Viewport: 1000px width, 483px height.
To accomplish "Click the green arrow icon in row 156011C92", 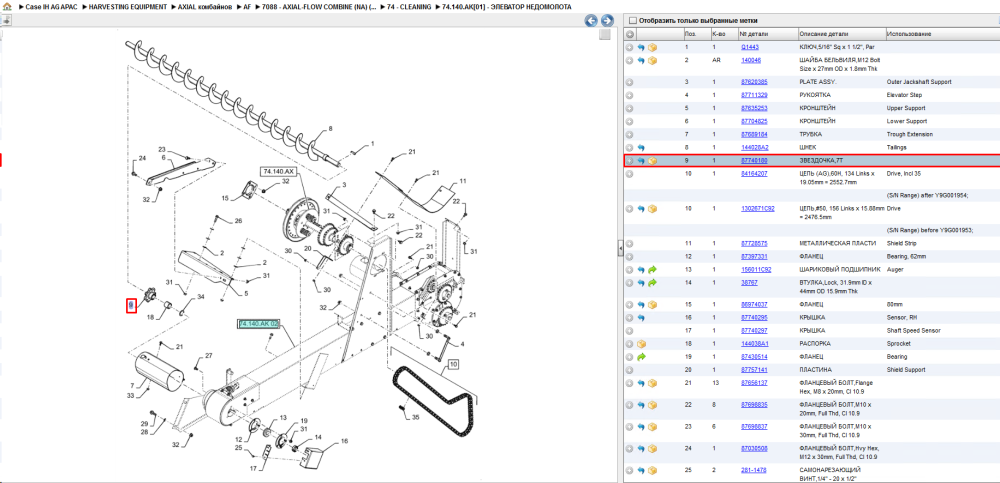I will [652, 269].
